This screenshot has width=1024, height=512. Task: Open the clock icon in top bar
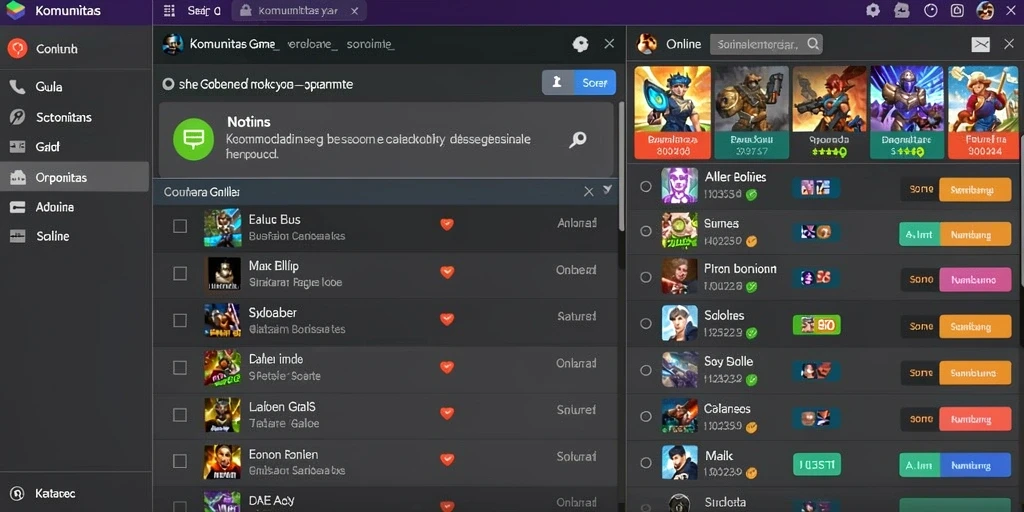tap(931, 10)
